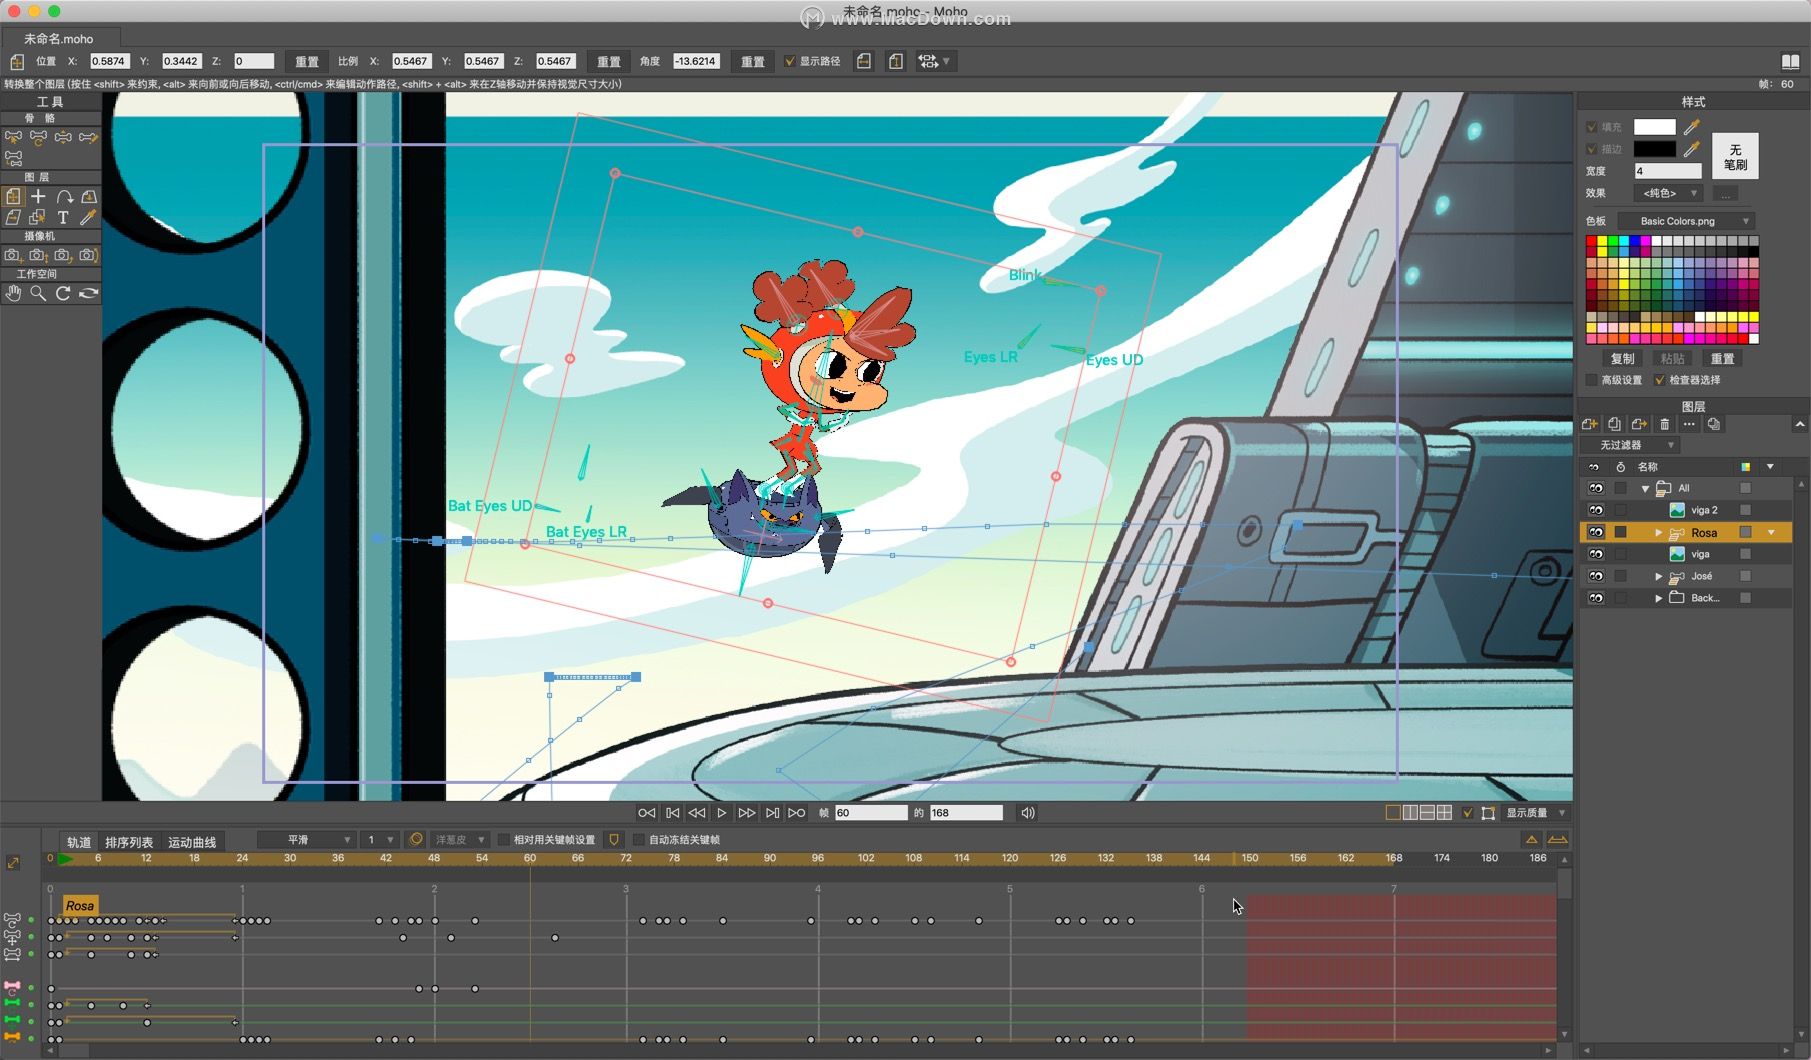The width and height of the screenshot is (1811, 1060).
Task: Open the 排序列表 sequencer tab
Action: [x=129, y=842]
